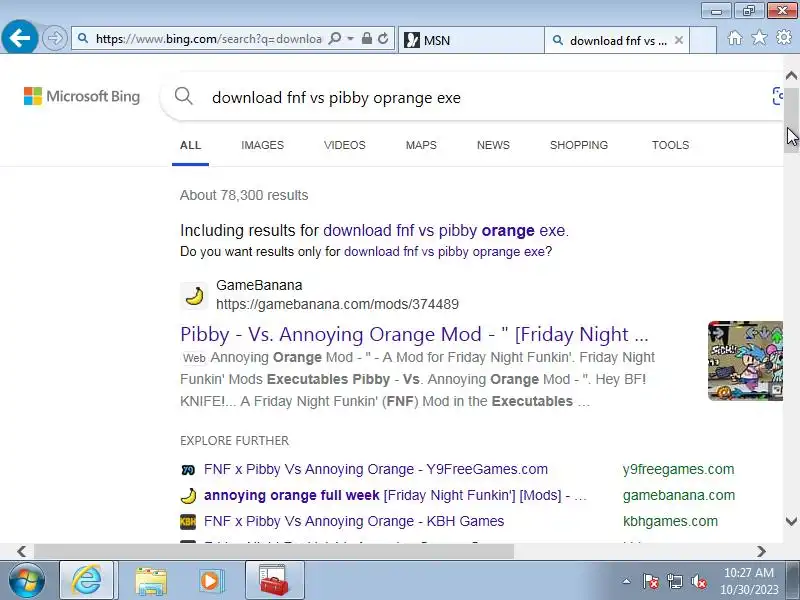Launch Windows Media Player taskbar icon

(x=210, y=581)
